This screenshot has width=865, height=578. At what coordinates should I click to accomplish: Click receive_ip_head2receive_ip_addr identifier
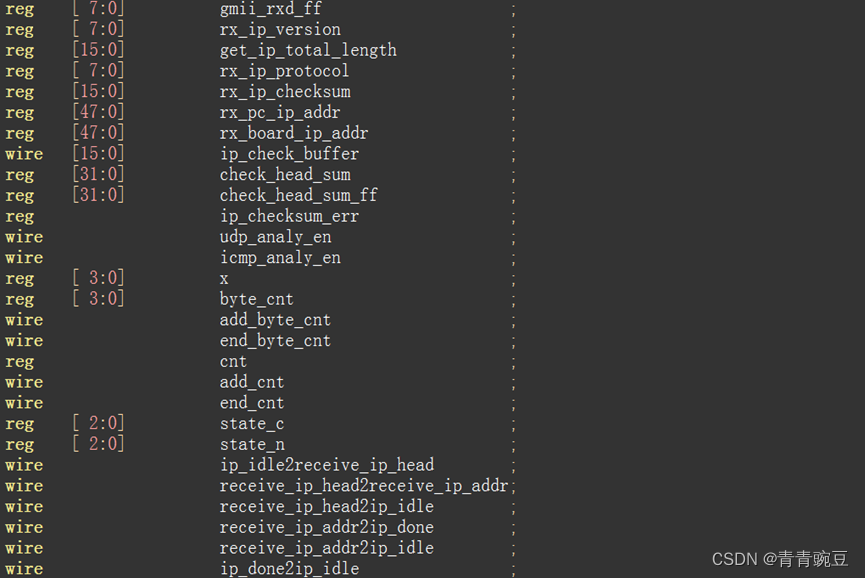pos(364,486)
